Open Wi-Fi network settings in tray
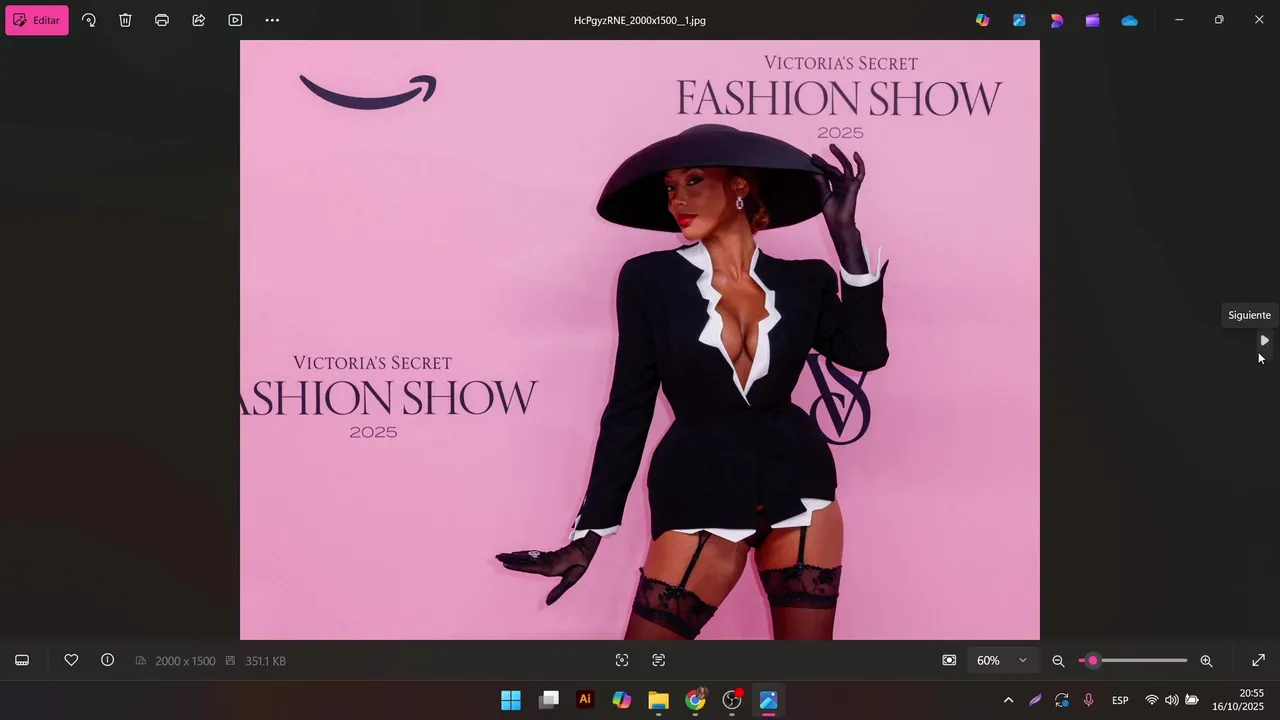This screenshot has width=1280, height=720. (x=1152, y=700)
